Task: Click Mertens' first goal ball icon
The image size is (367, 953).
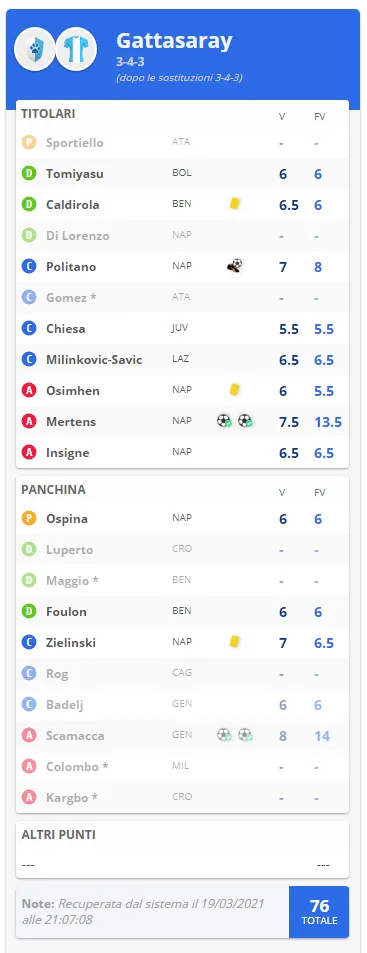Action: point(225,421)
